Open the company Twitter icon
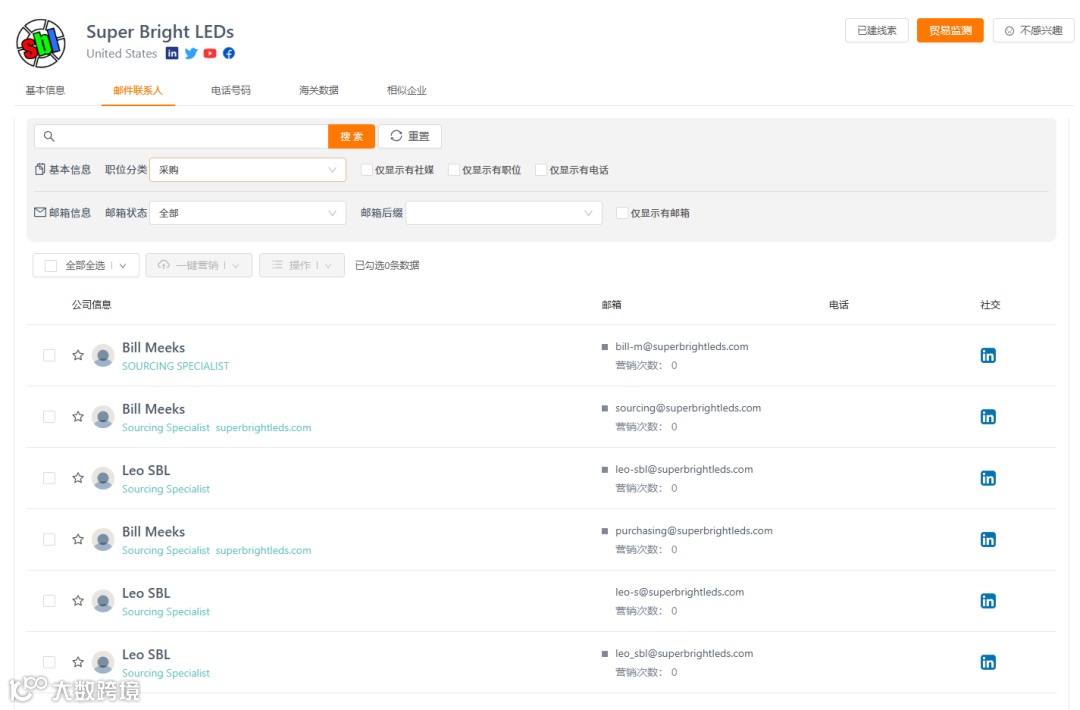Viewport: 1080px width, 710px height. 191,53
